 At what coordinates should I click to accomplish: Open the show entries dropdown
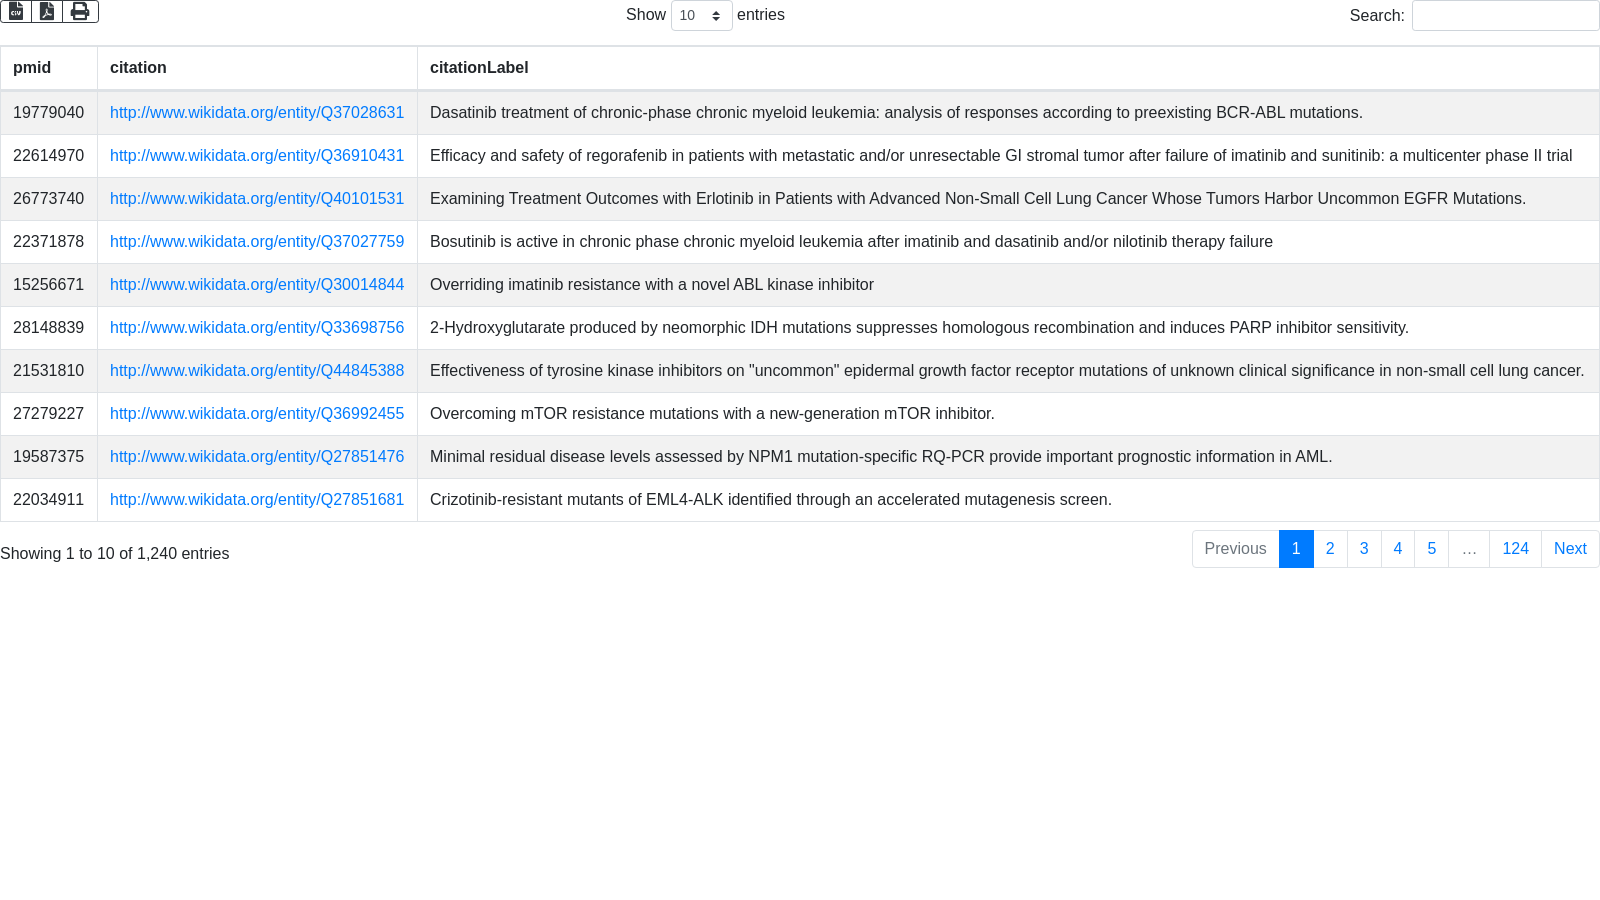(x=701, y=16)
